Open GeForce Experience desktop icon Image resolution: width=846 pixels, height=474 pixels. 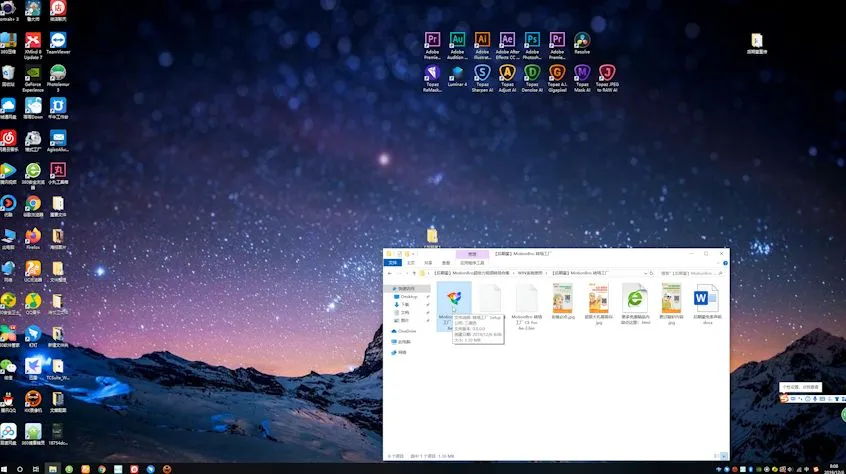[x=33, y=78]
